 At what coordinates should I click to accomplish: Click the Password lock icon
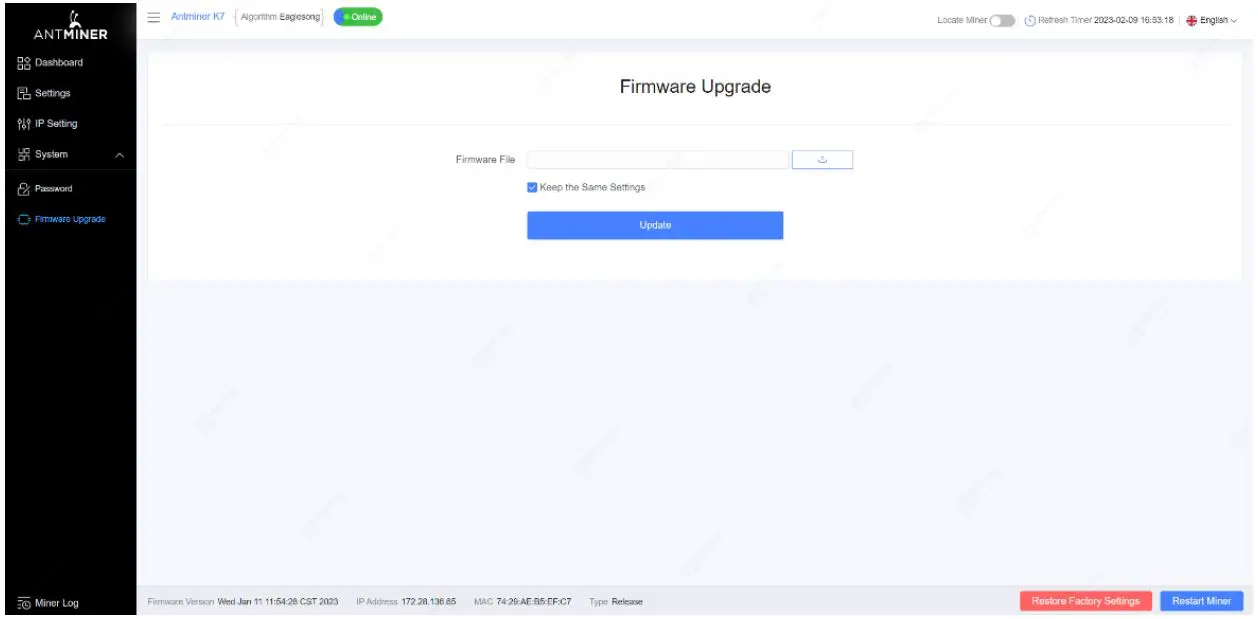coord(24,189)
